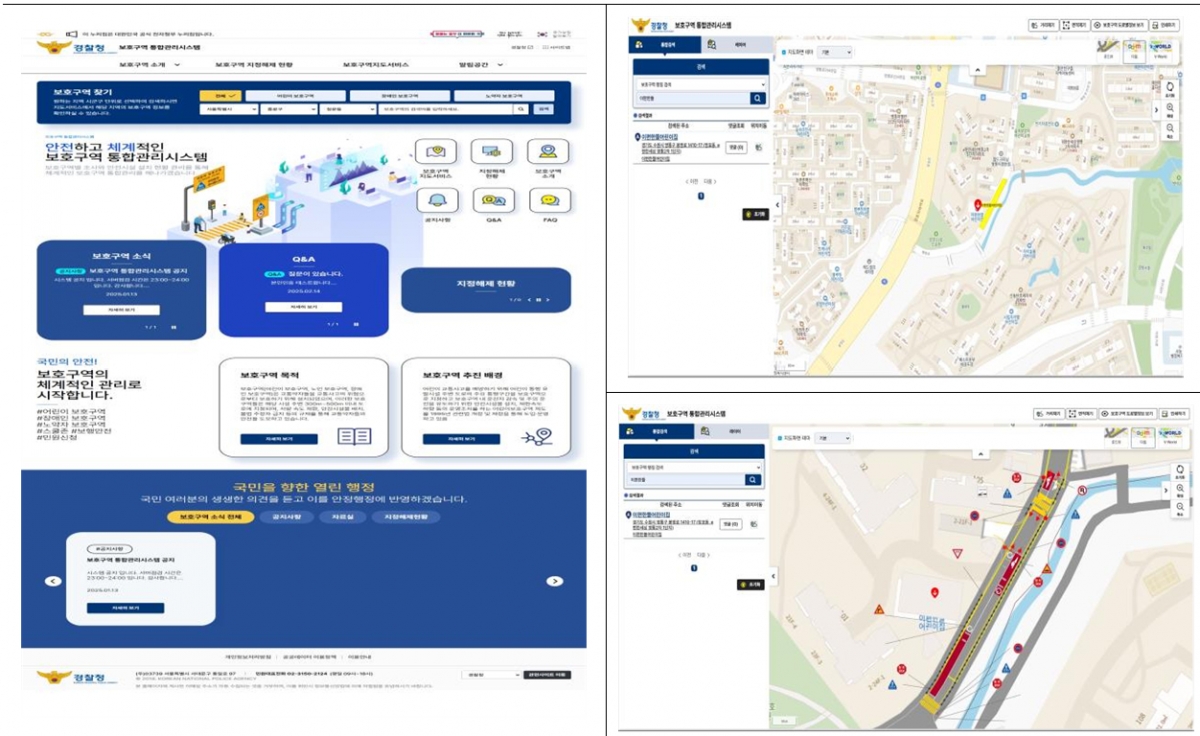
Task: Select the 어린이 보호구역 filter option
Action: [x=295, y=96]
